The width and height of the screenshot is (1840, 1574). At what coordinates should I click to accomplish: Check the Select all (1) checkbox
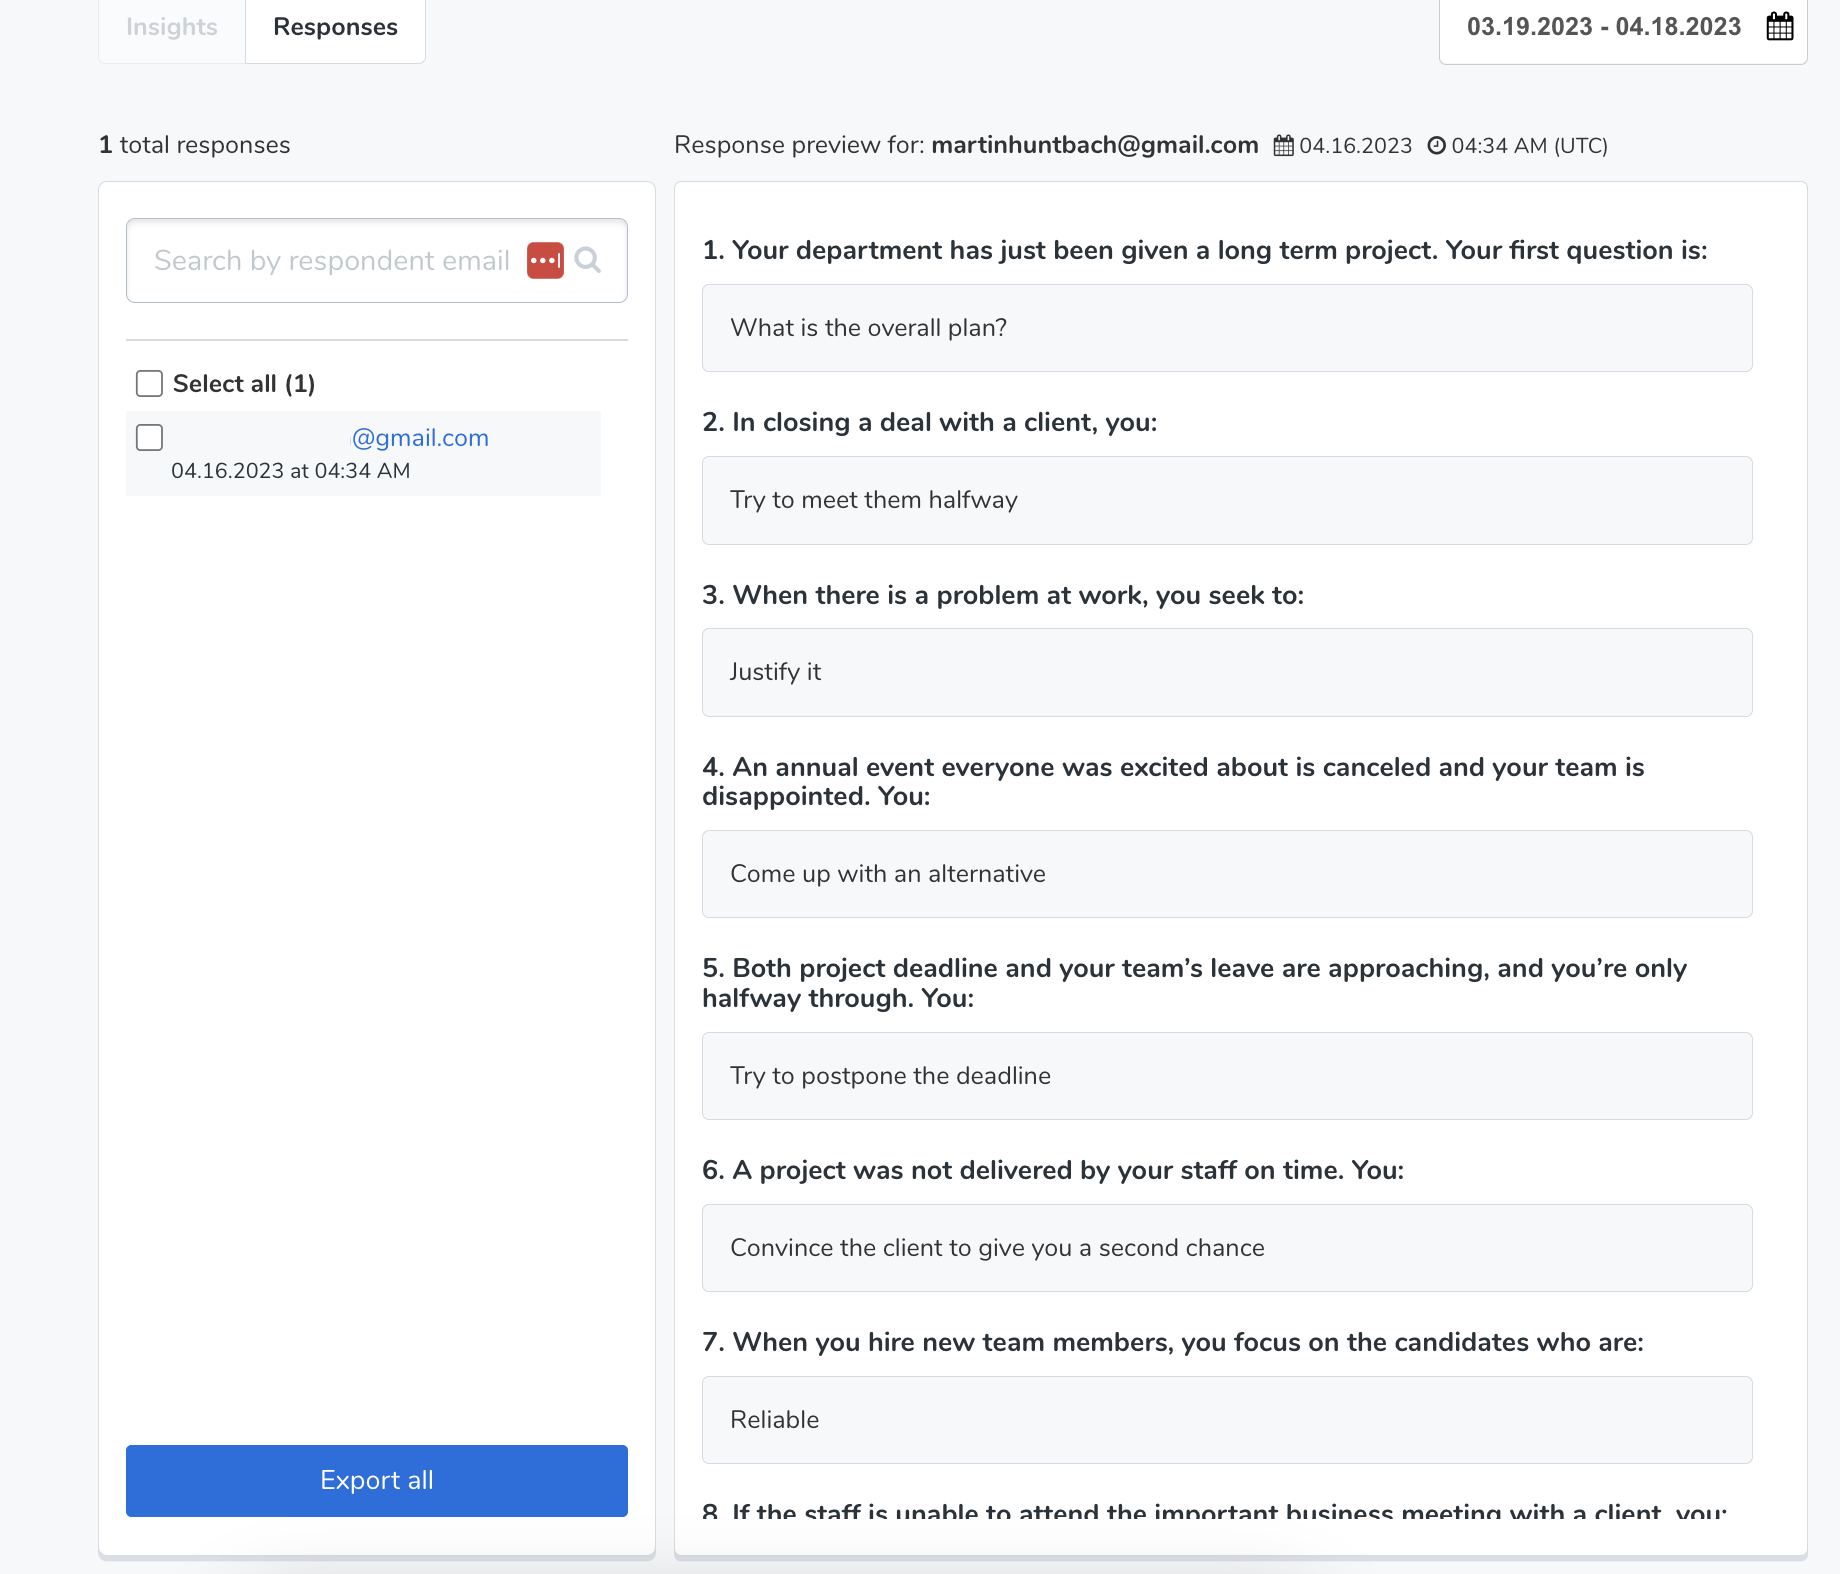pos(149,383)
